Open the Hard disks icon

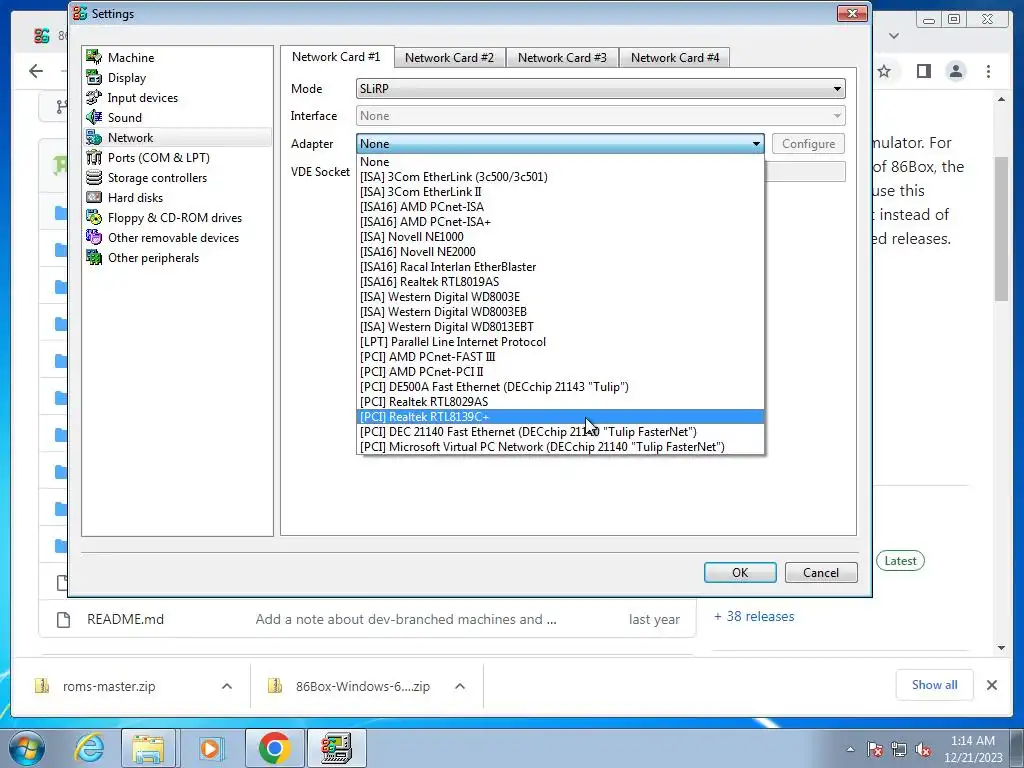94,198
